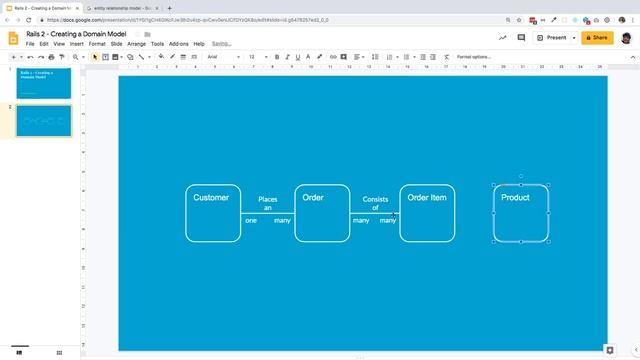This screenshot has height=360, width=640.
Task: Click the new slide plus button
Action: 13,57
